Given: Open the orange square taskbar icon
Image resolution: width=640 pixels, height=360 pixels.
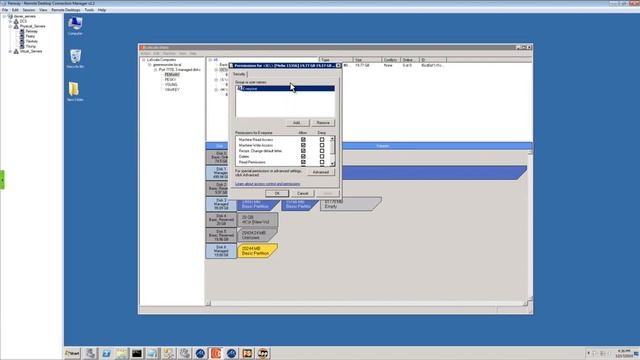Looking at the screenshot, I should tap(247, 353).
